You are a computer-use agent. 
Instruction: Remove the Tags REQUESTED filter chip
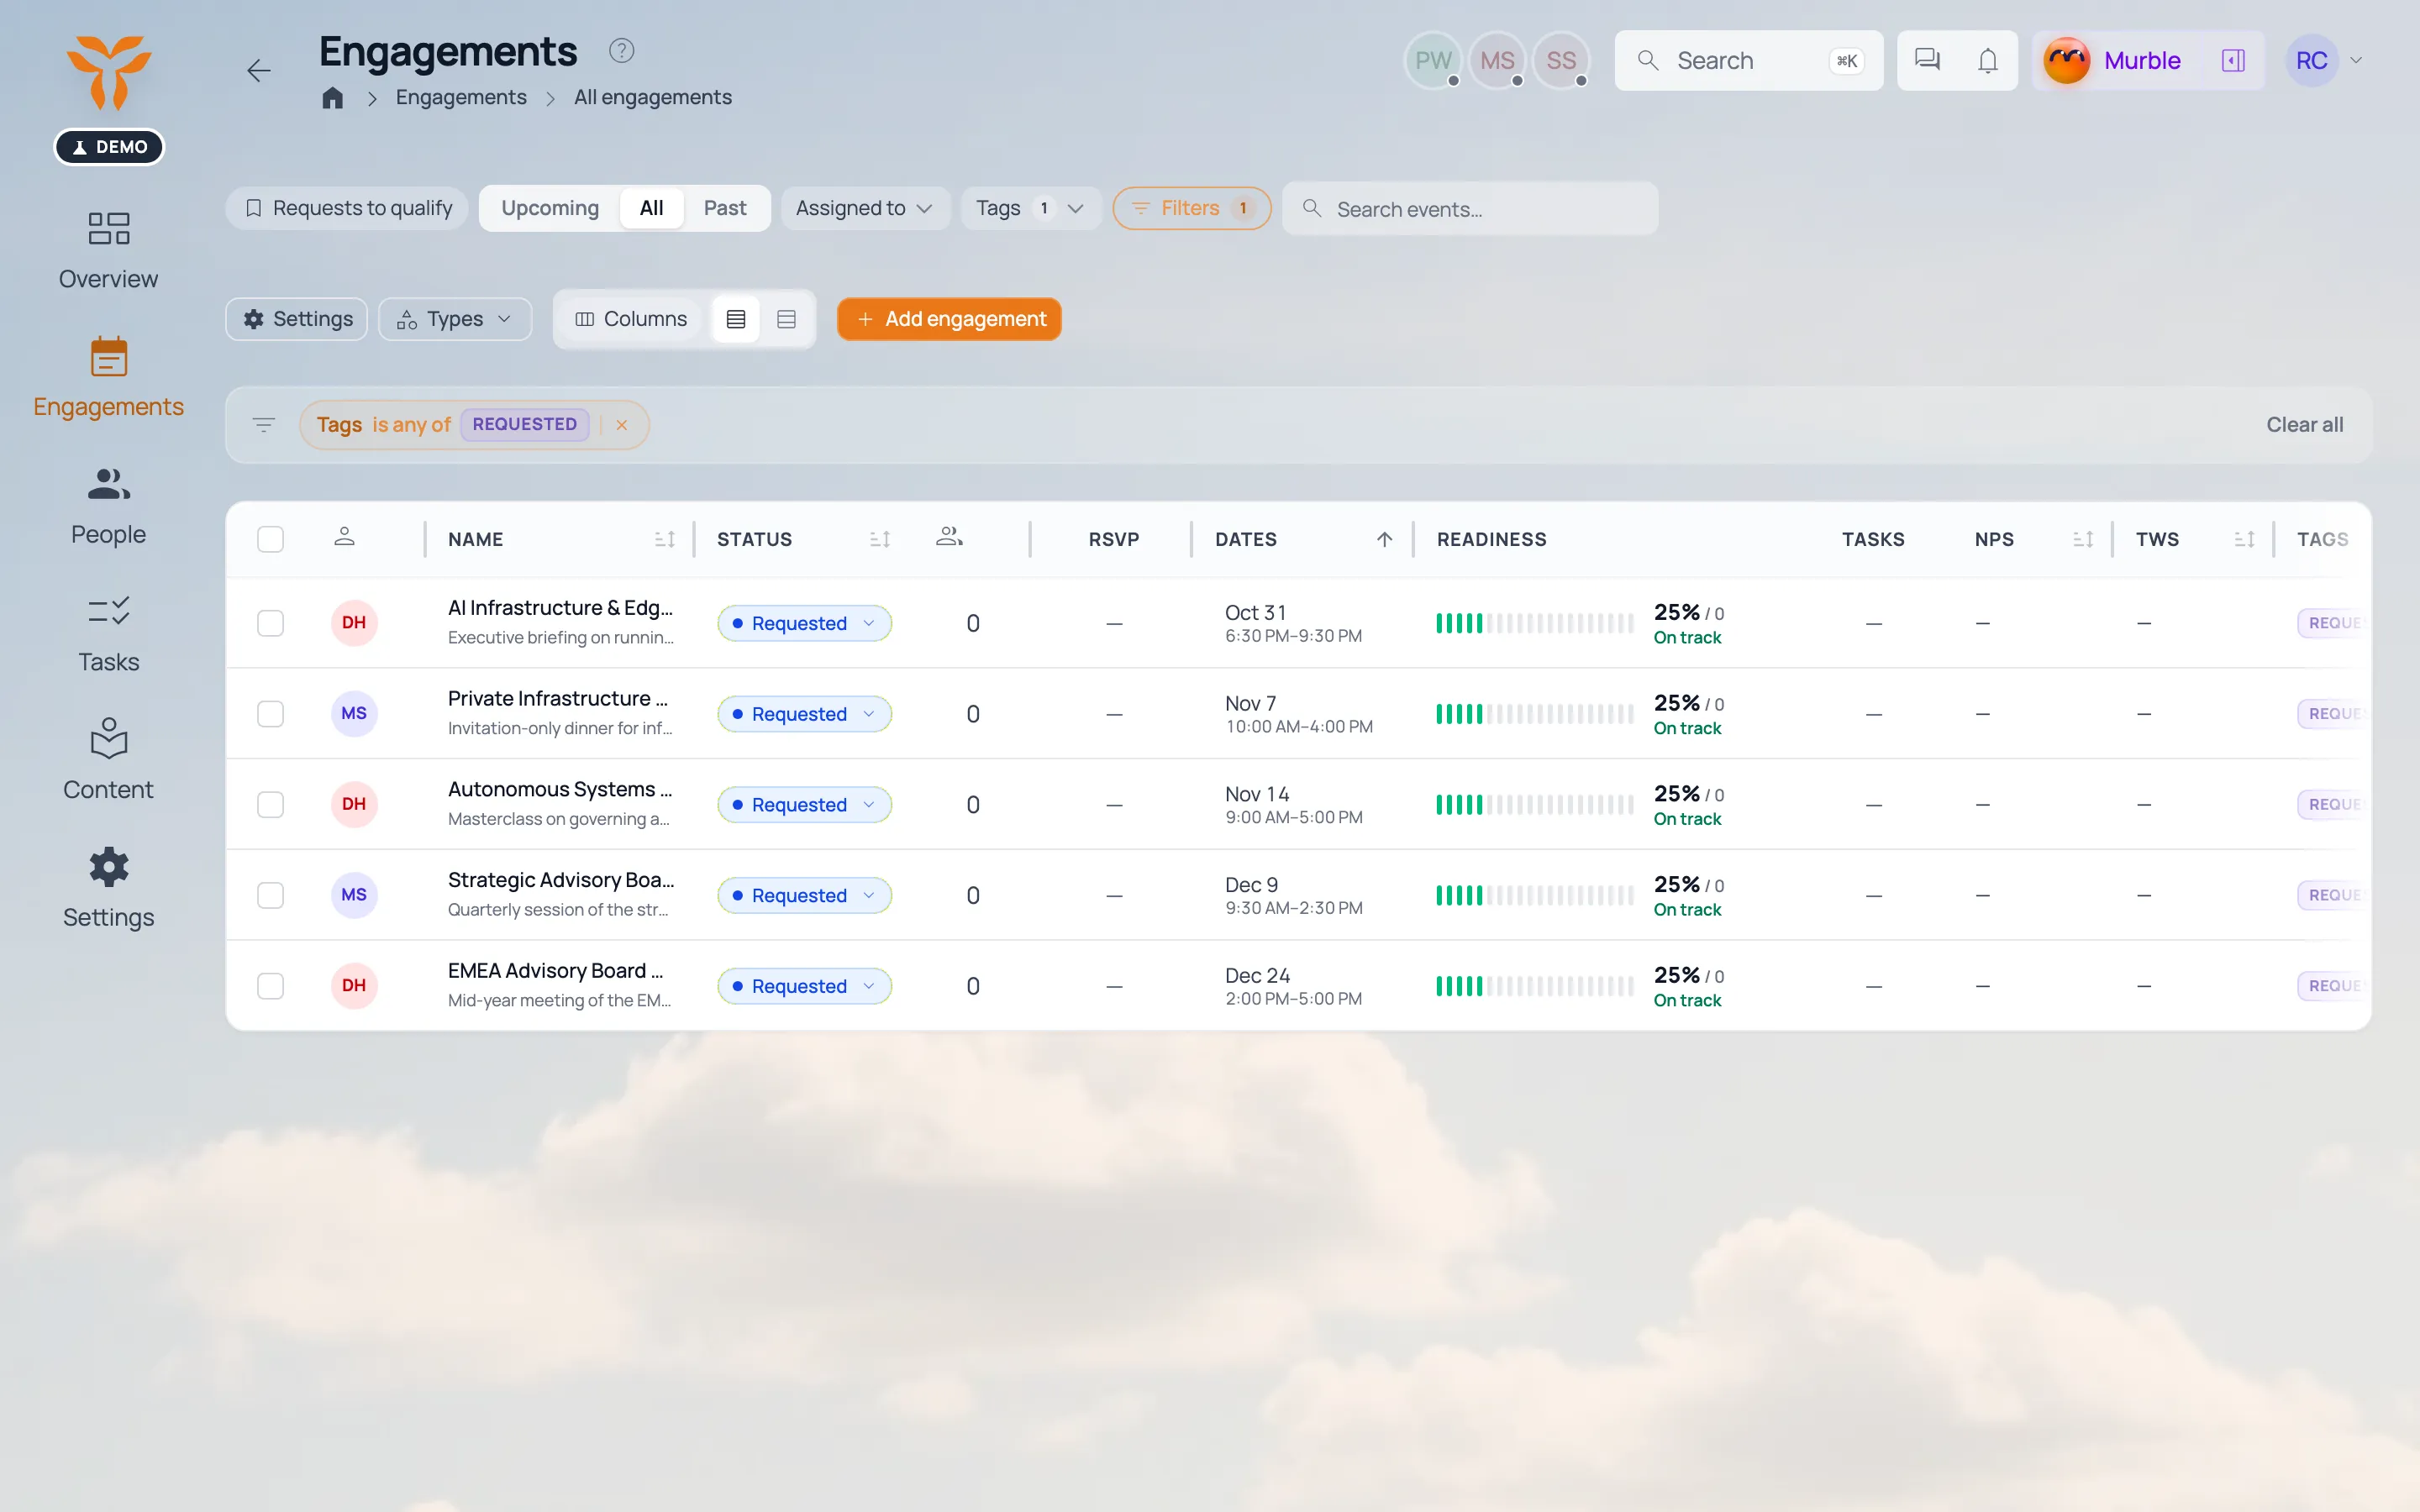pos(622,424)
